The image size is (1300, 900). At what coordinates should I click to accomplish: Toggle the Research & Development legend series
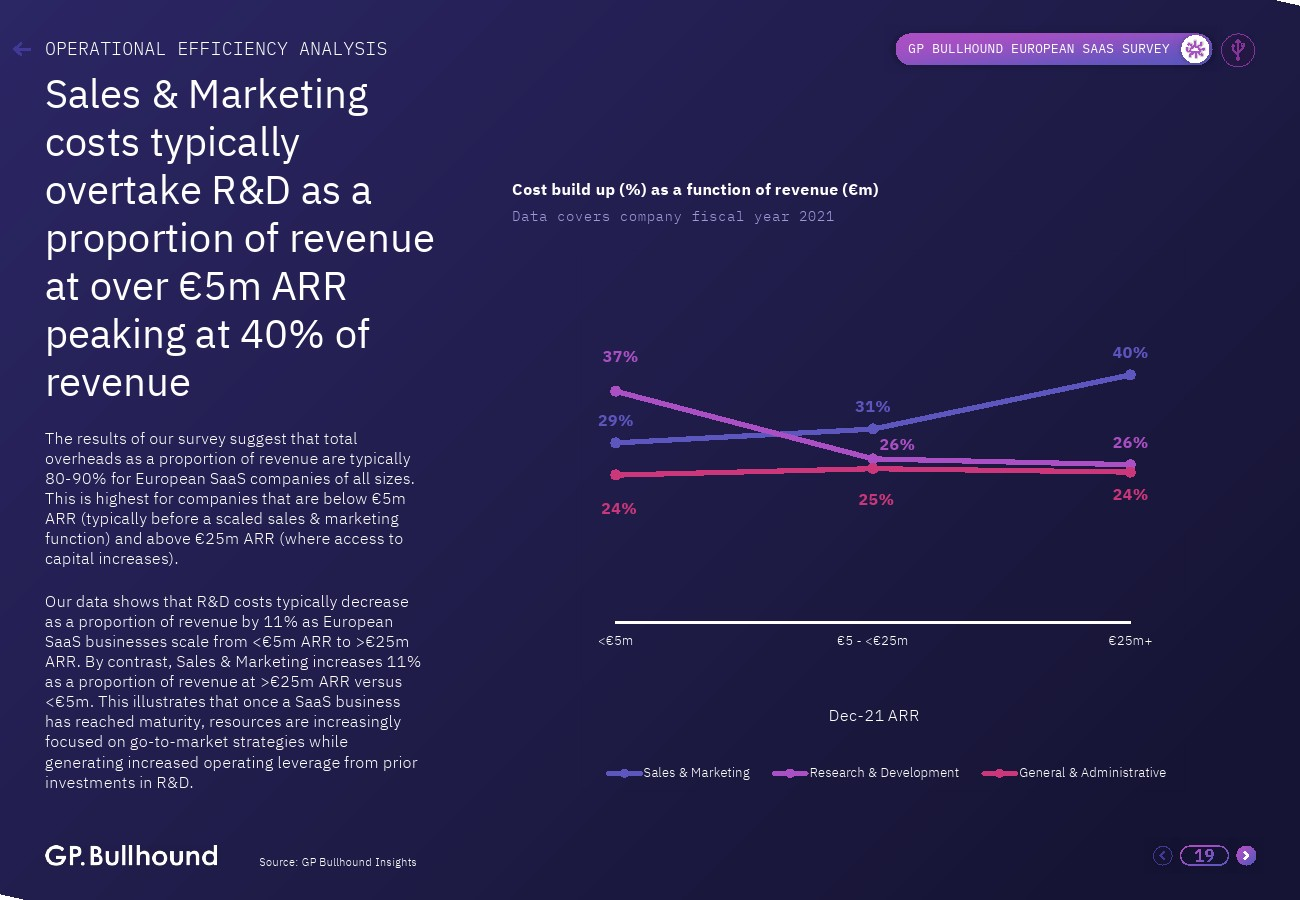click(x=866, y=773)
